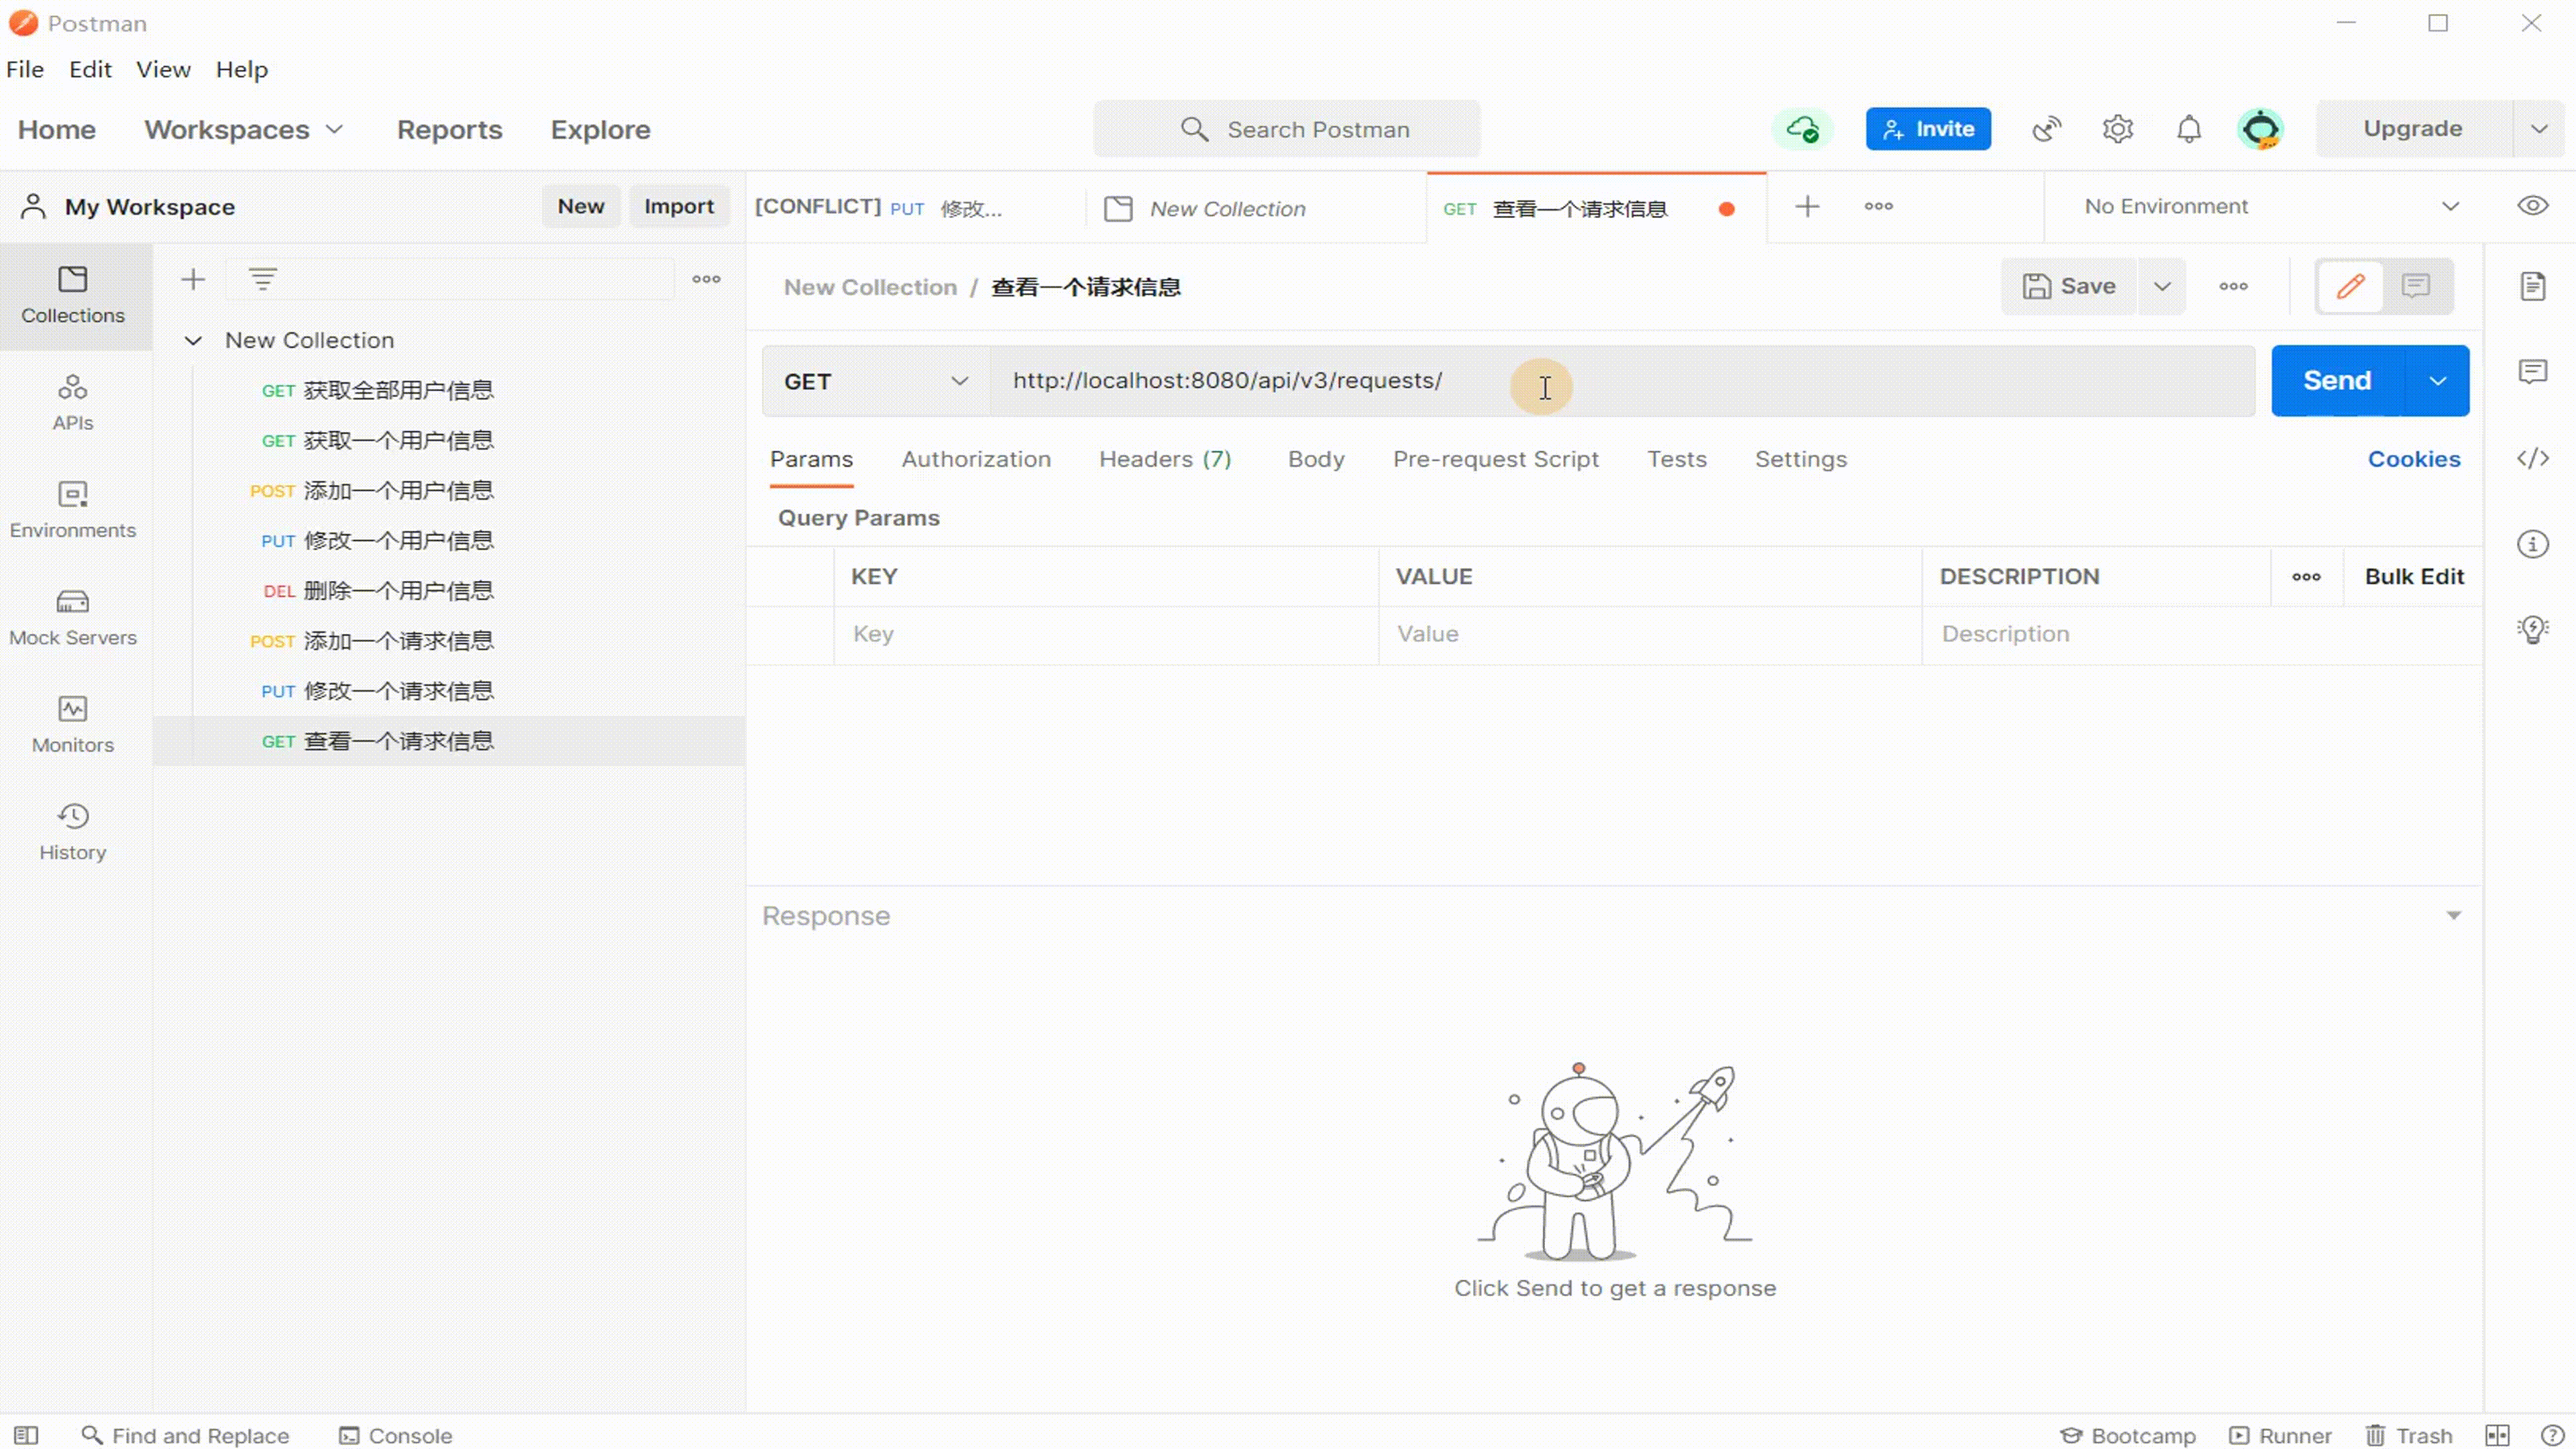Image resolution: width=2576 pixels, height=1449 pixels.
Task: Click the lightbulb related requests icon
Action: (x=2533, y=630)
